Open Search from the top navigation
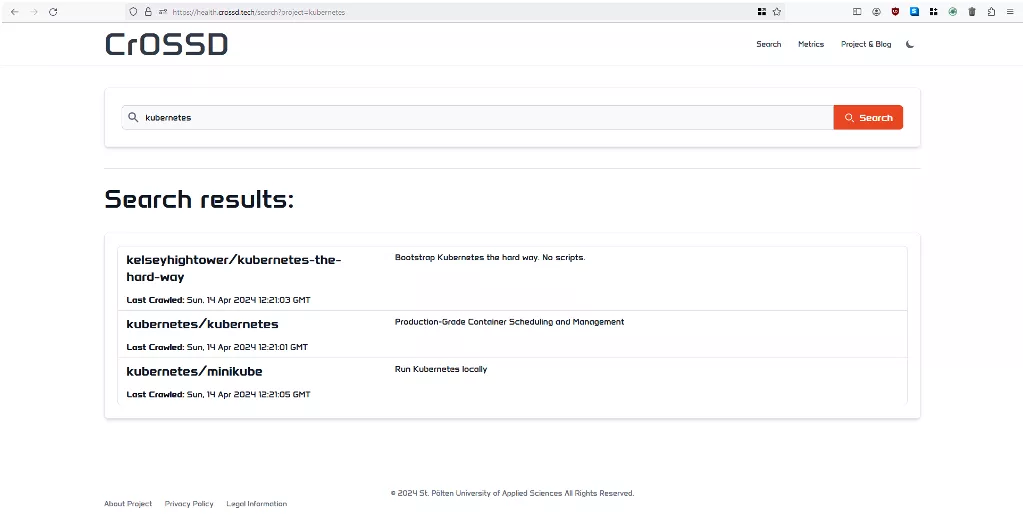Viewport: 1023px width, 515px height. (768, 44)
